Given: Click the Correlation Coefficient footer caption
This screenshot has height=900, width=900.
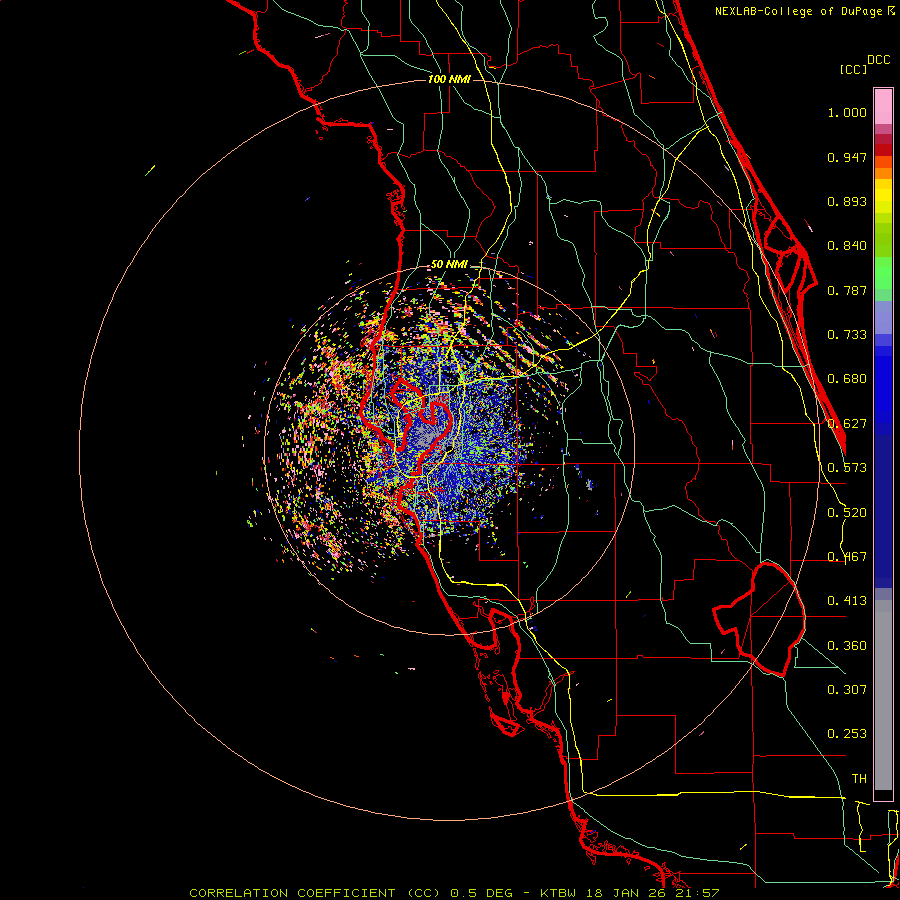Looking at the screenshot, I should pos(454,893).
